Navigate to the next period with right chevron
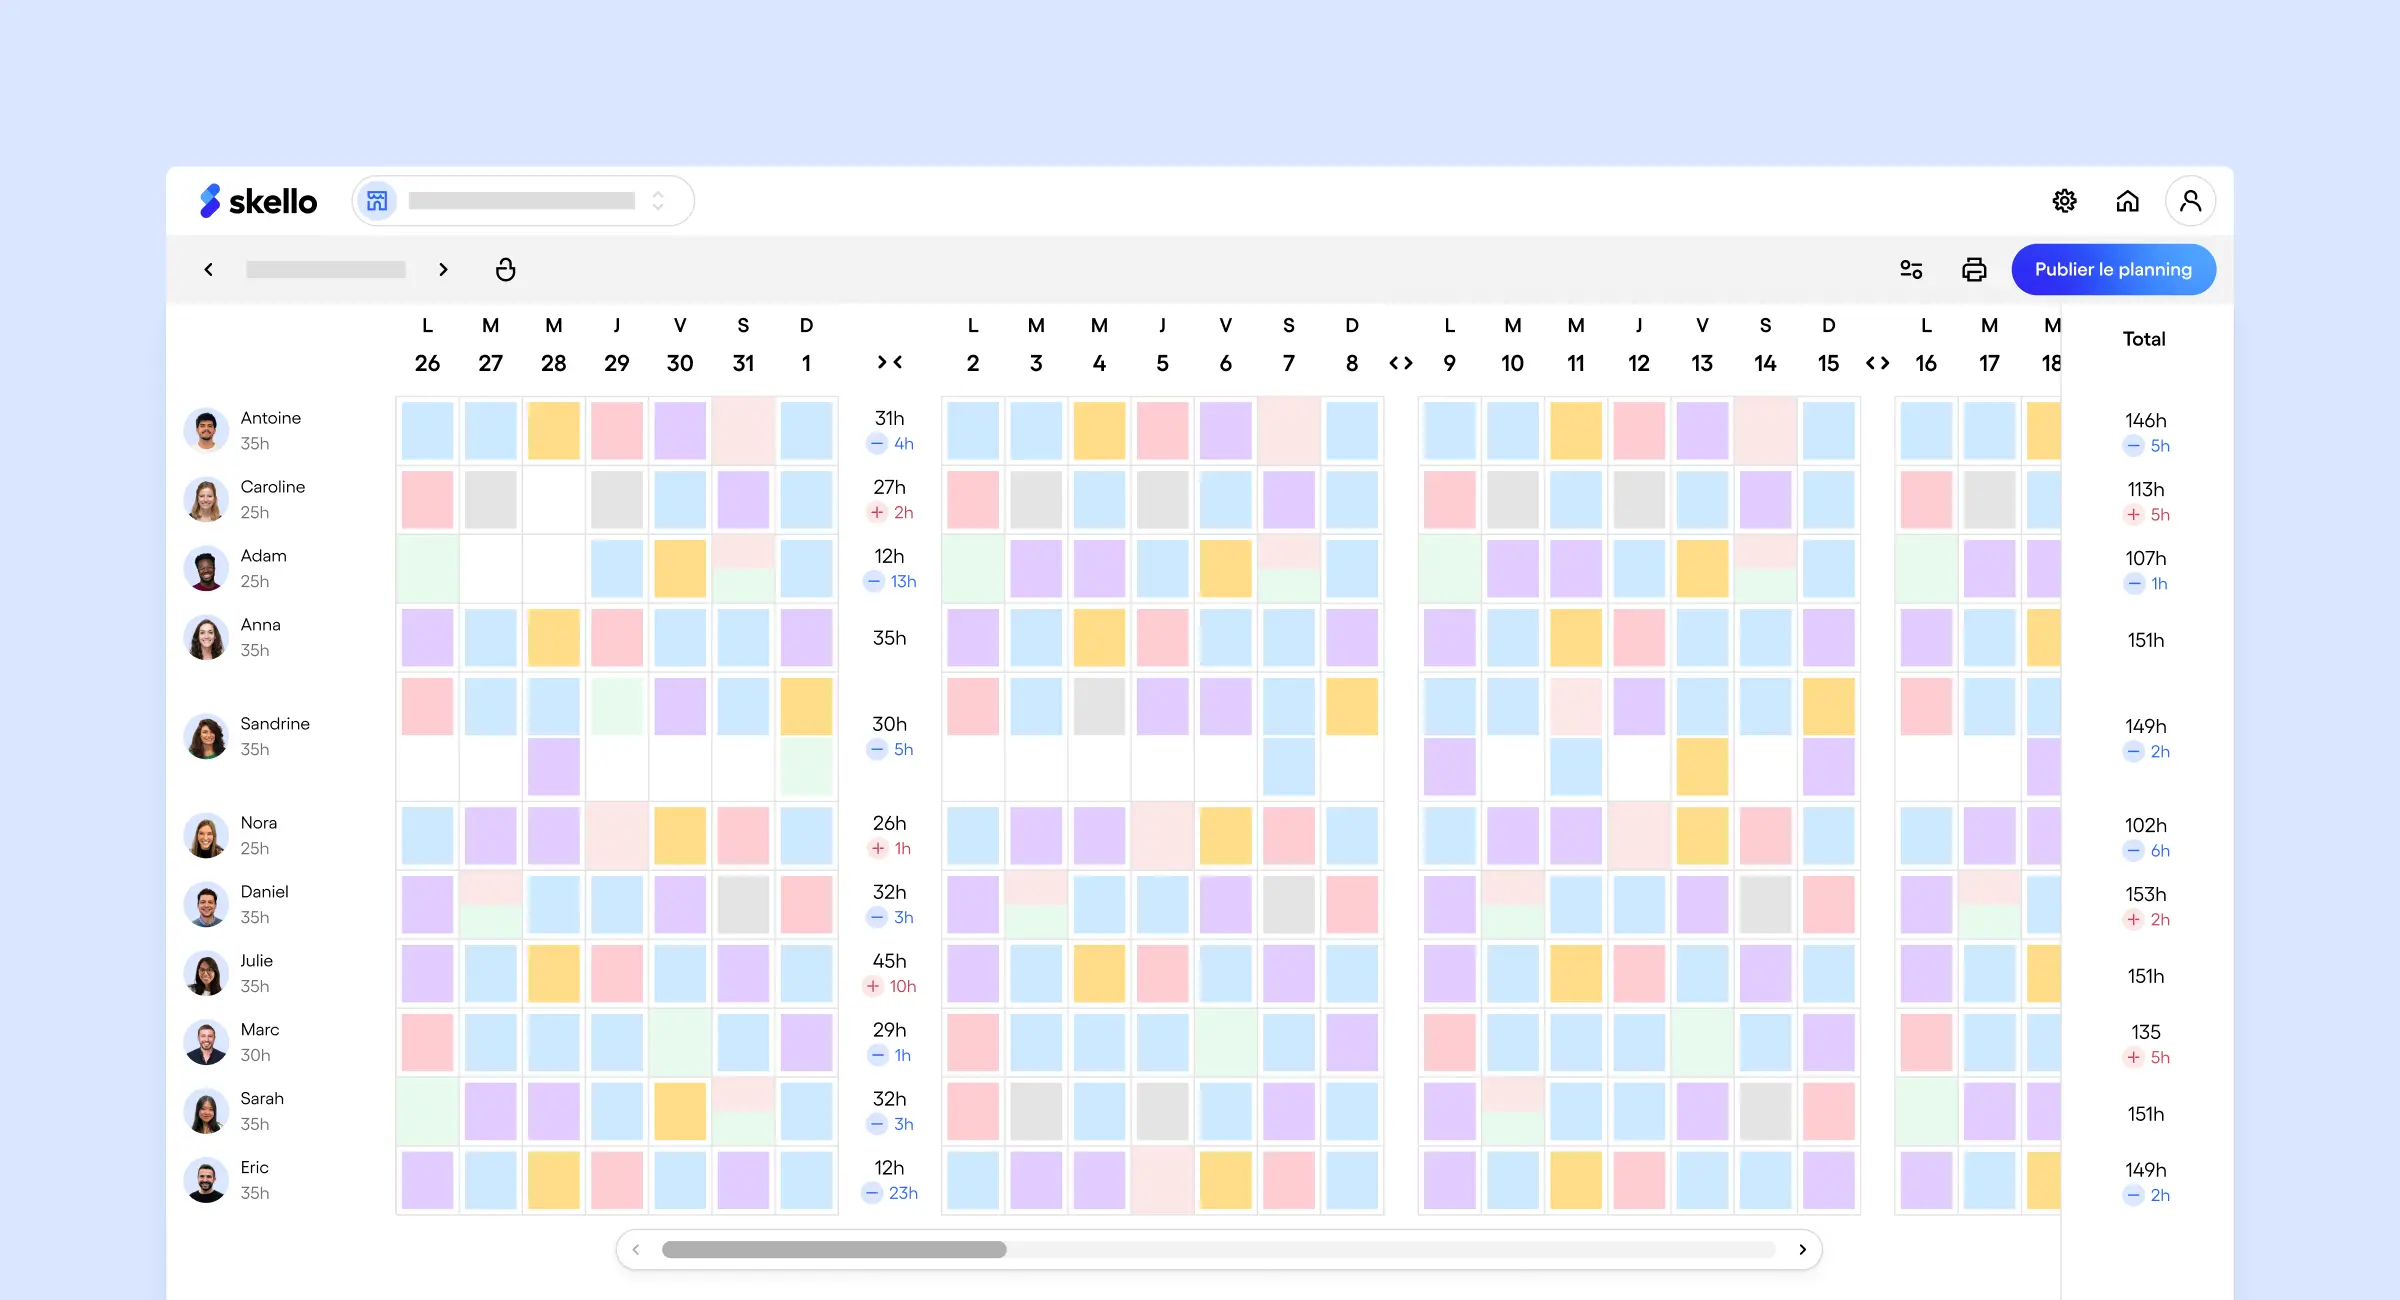This screenshot has width=2400, height=1300. pos(442,269)
